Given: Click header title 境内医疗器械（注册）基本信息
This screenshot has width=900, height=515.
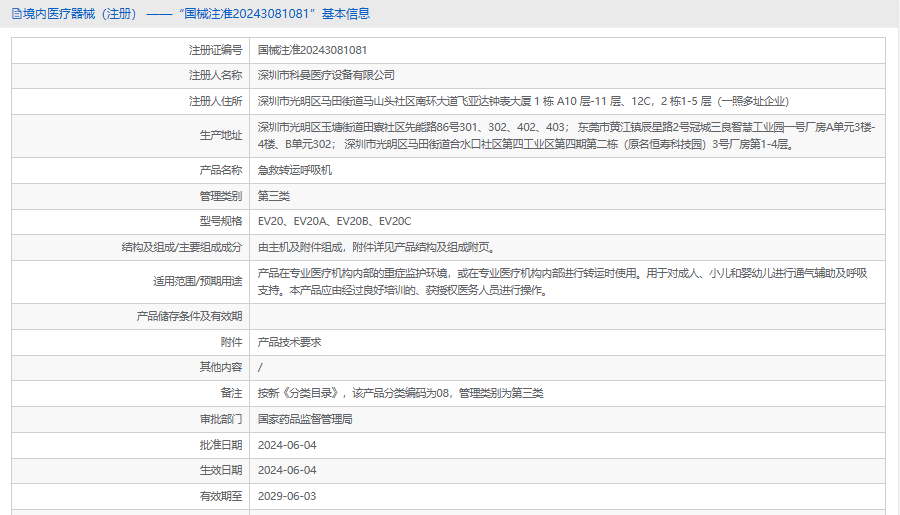Looking at the screenshot, I should pos(196,14).
